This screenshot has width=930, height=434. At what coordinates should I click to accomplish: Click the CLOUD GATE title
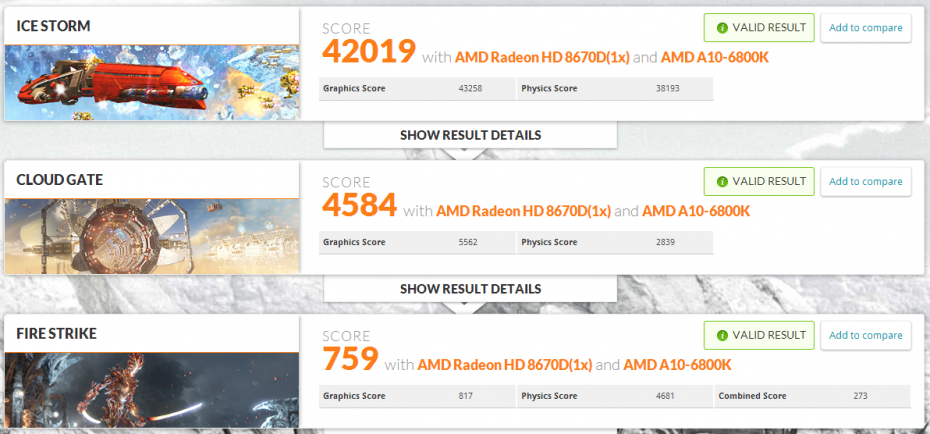tap(59, 180)
